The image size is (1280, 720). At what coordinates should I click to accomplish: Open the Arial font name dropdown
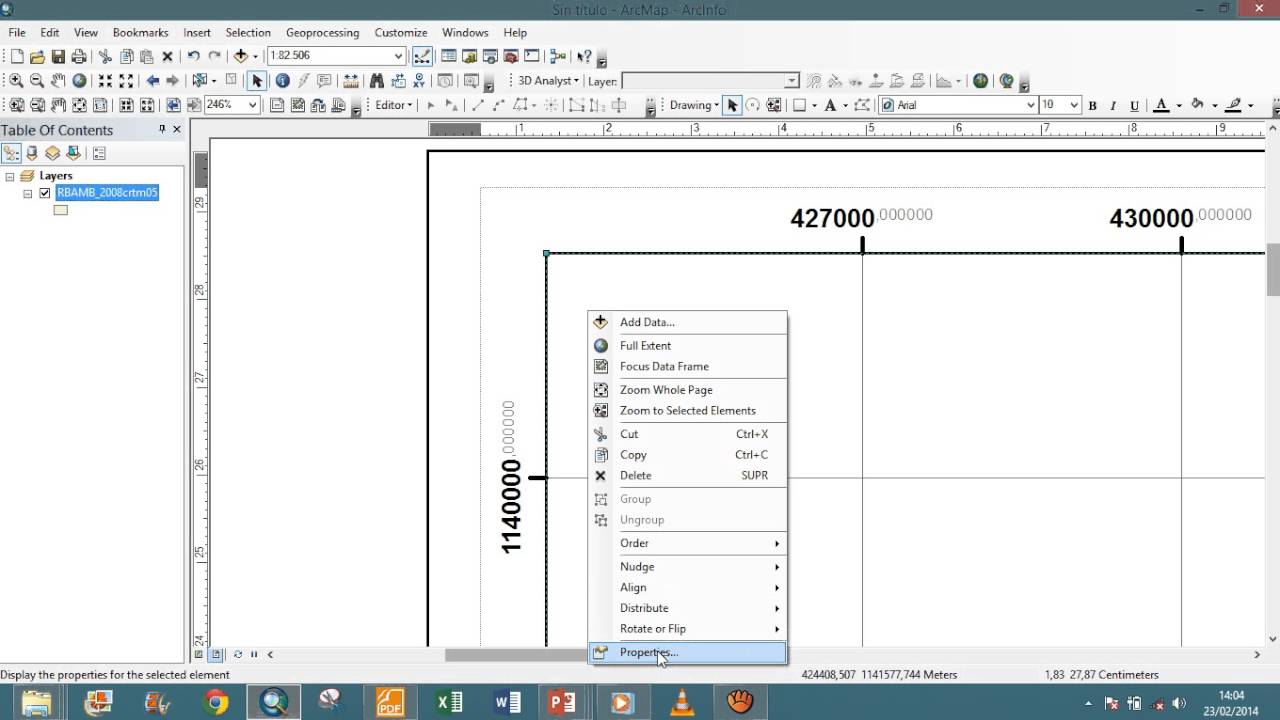pyautogui.click(x=1030, y=105)
